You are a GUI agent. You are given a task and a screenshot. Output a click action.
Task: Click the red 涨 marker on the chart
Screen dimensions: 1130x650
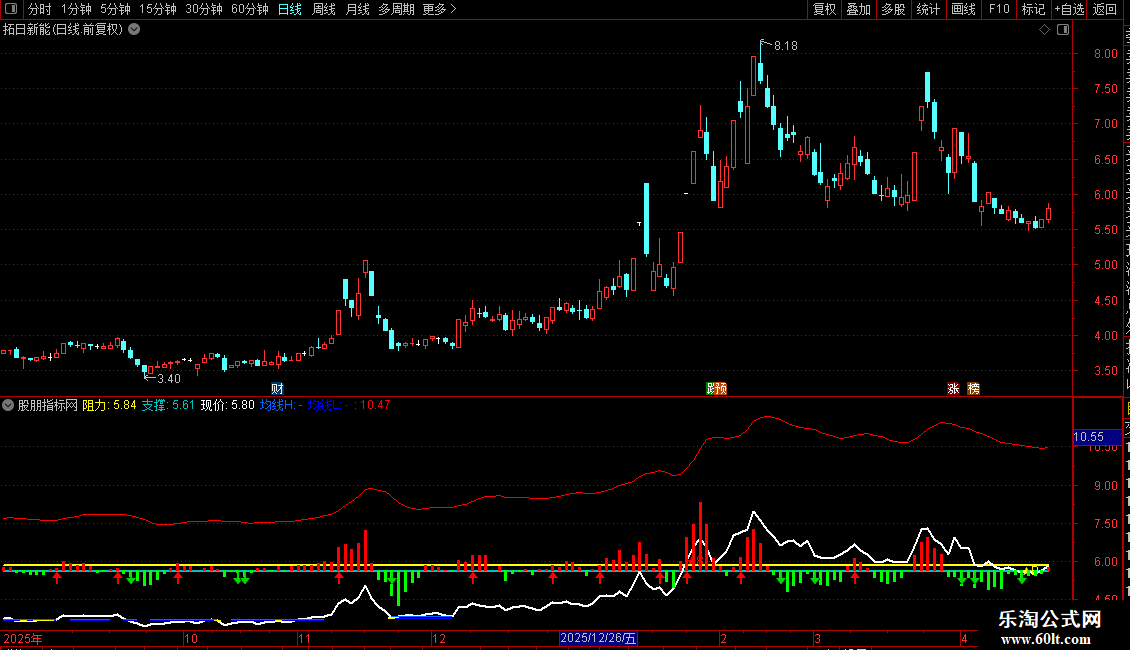(953, 388)
